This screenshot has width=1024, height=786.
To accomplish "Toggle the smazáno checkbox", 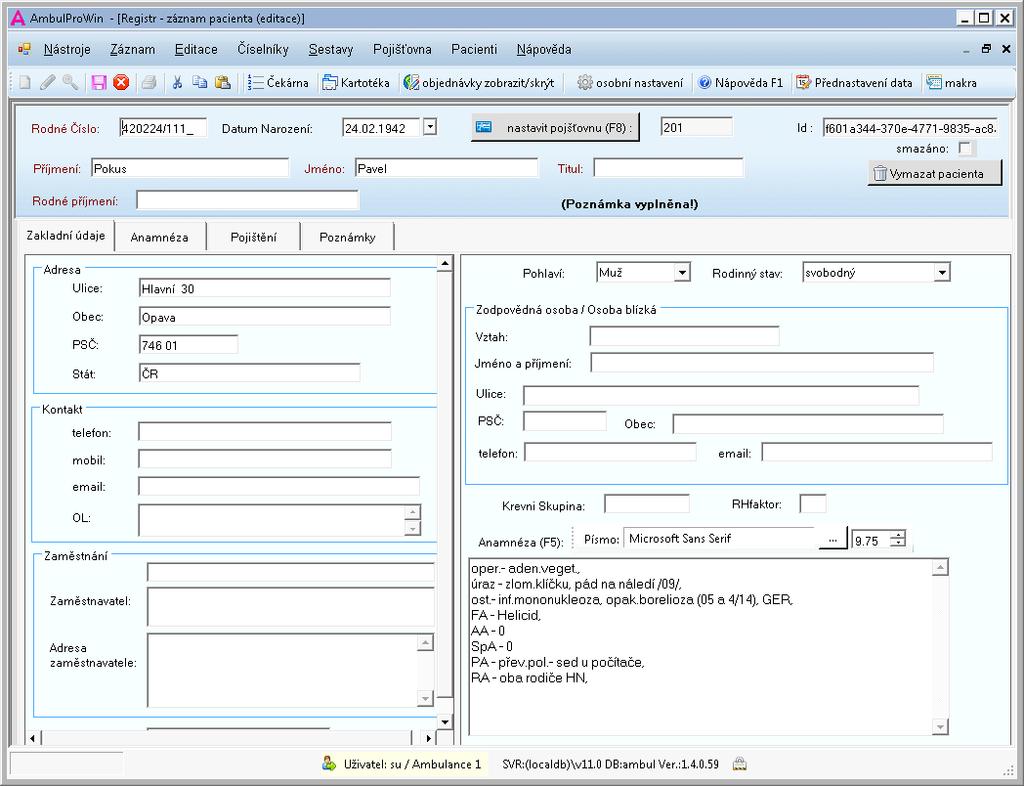I will pyautogui.click(x=965, y=149).
